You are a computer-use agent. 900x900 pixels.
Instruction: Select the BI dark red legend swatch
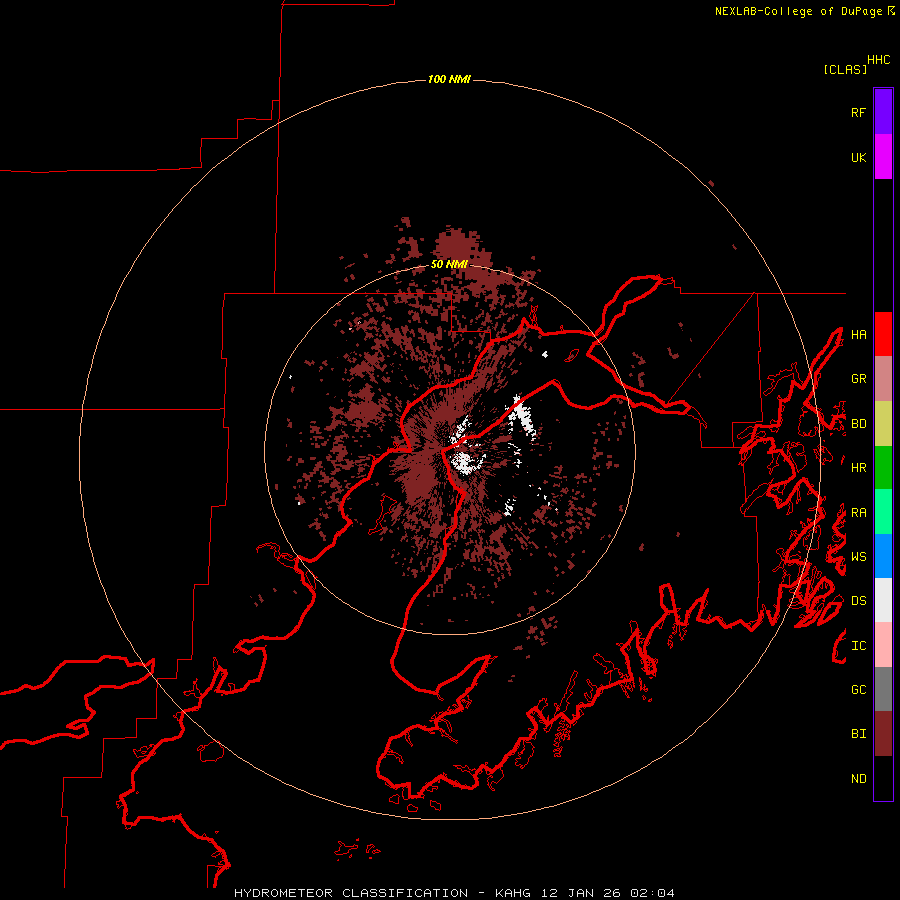(x=883, y=734)
